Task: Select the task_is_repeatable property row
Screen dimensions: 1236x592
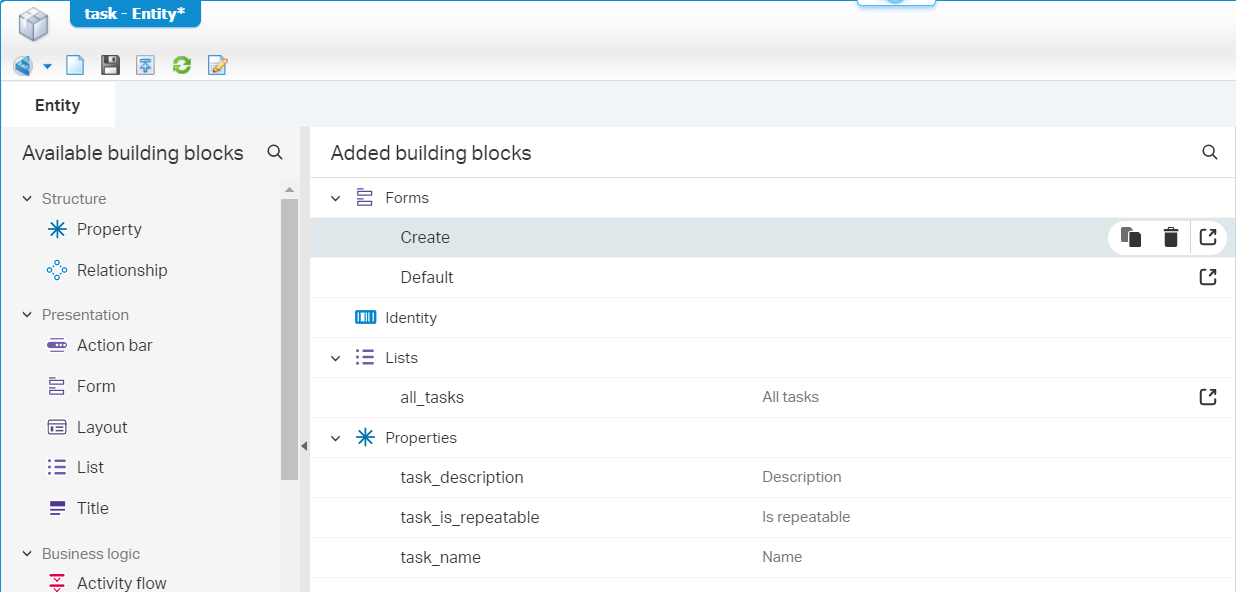Action: point(470,517)
